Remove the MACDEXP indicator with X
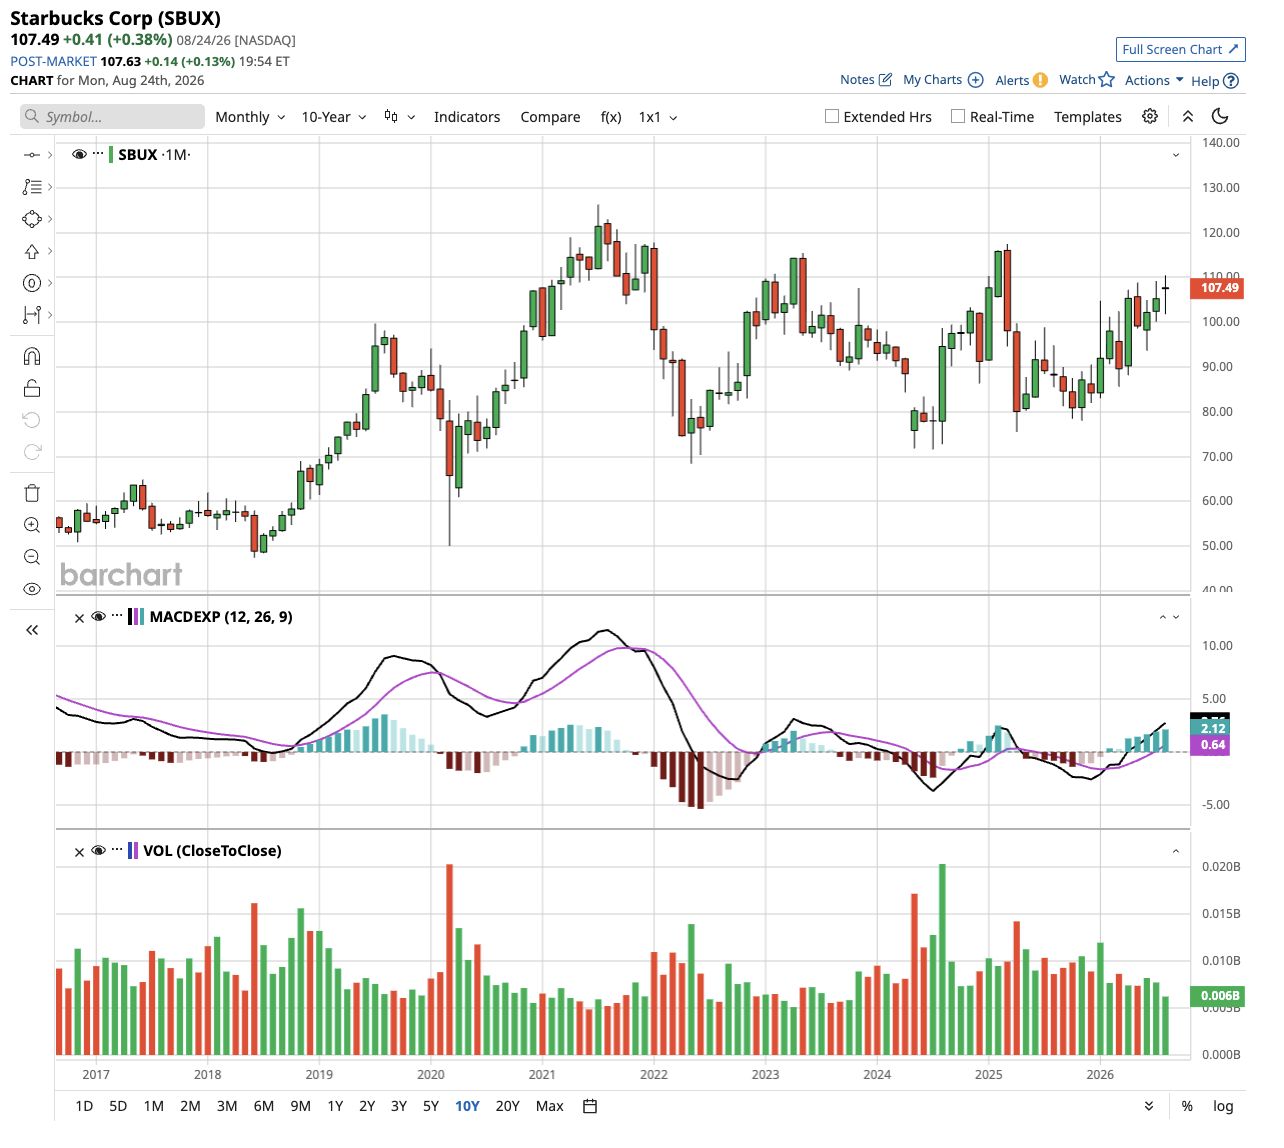This screenshot has width=1284, height=1148. tap(79, 618)
